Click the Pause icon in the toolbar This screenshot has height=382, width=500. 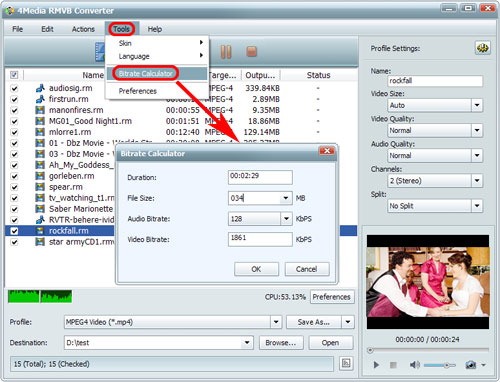(x=226, y=52)
